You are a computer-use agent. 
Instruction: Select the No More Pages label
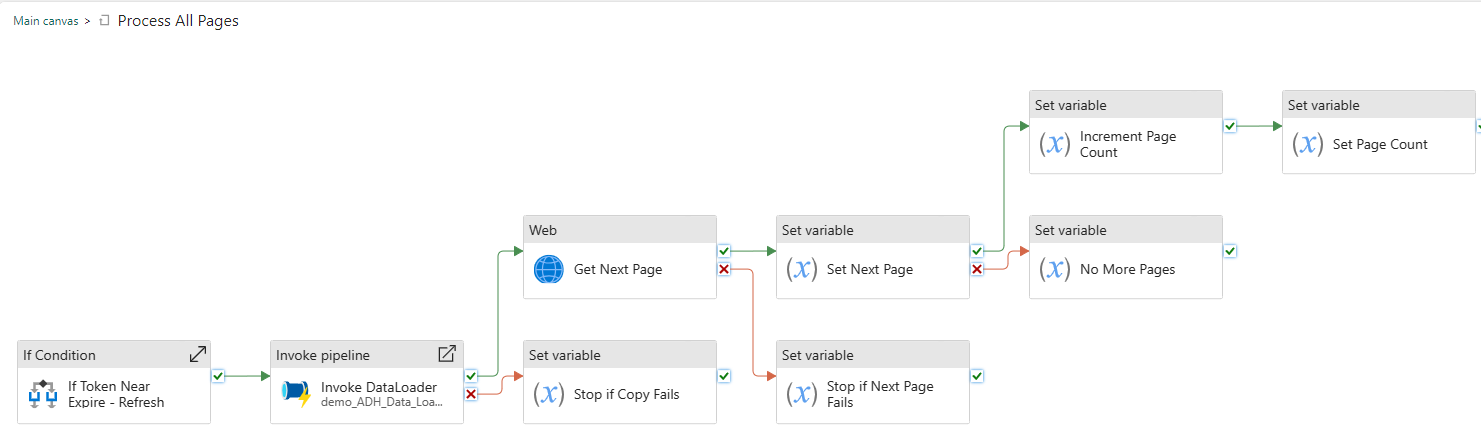(1128, 269)
